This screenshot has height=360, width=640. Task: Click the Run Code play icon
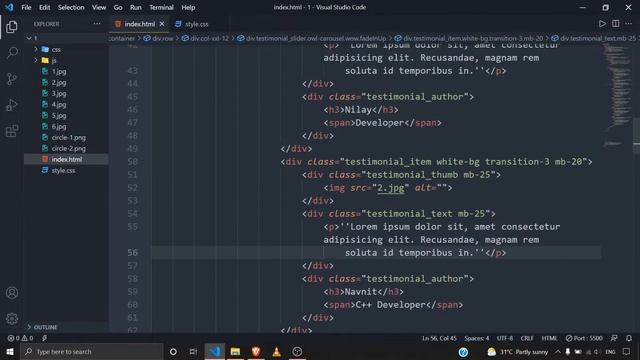click(x=602, y=24)
